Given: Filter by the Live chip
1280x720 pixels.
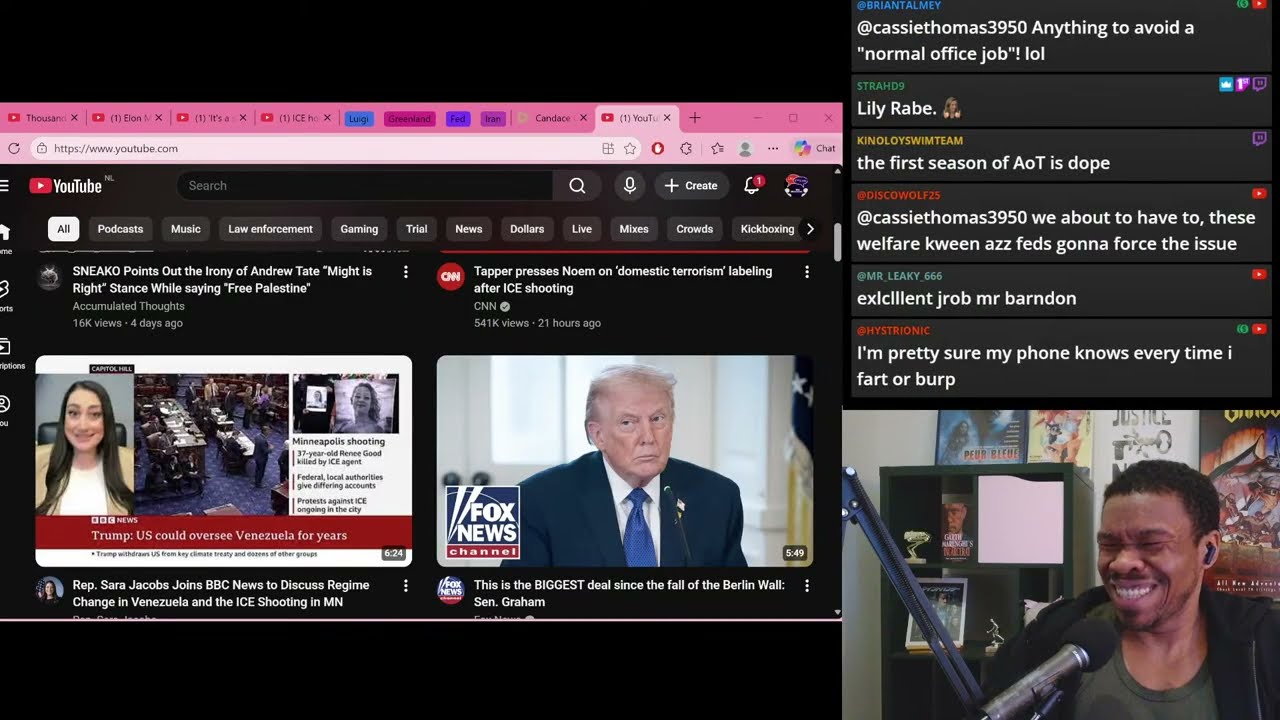Looking at the screenshot, I should click(582, 229).
